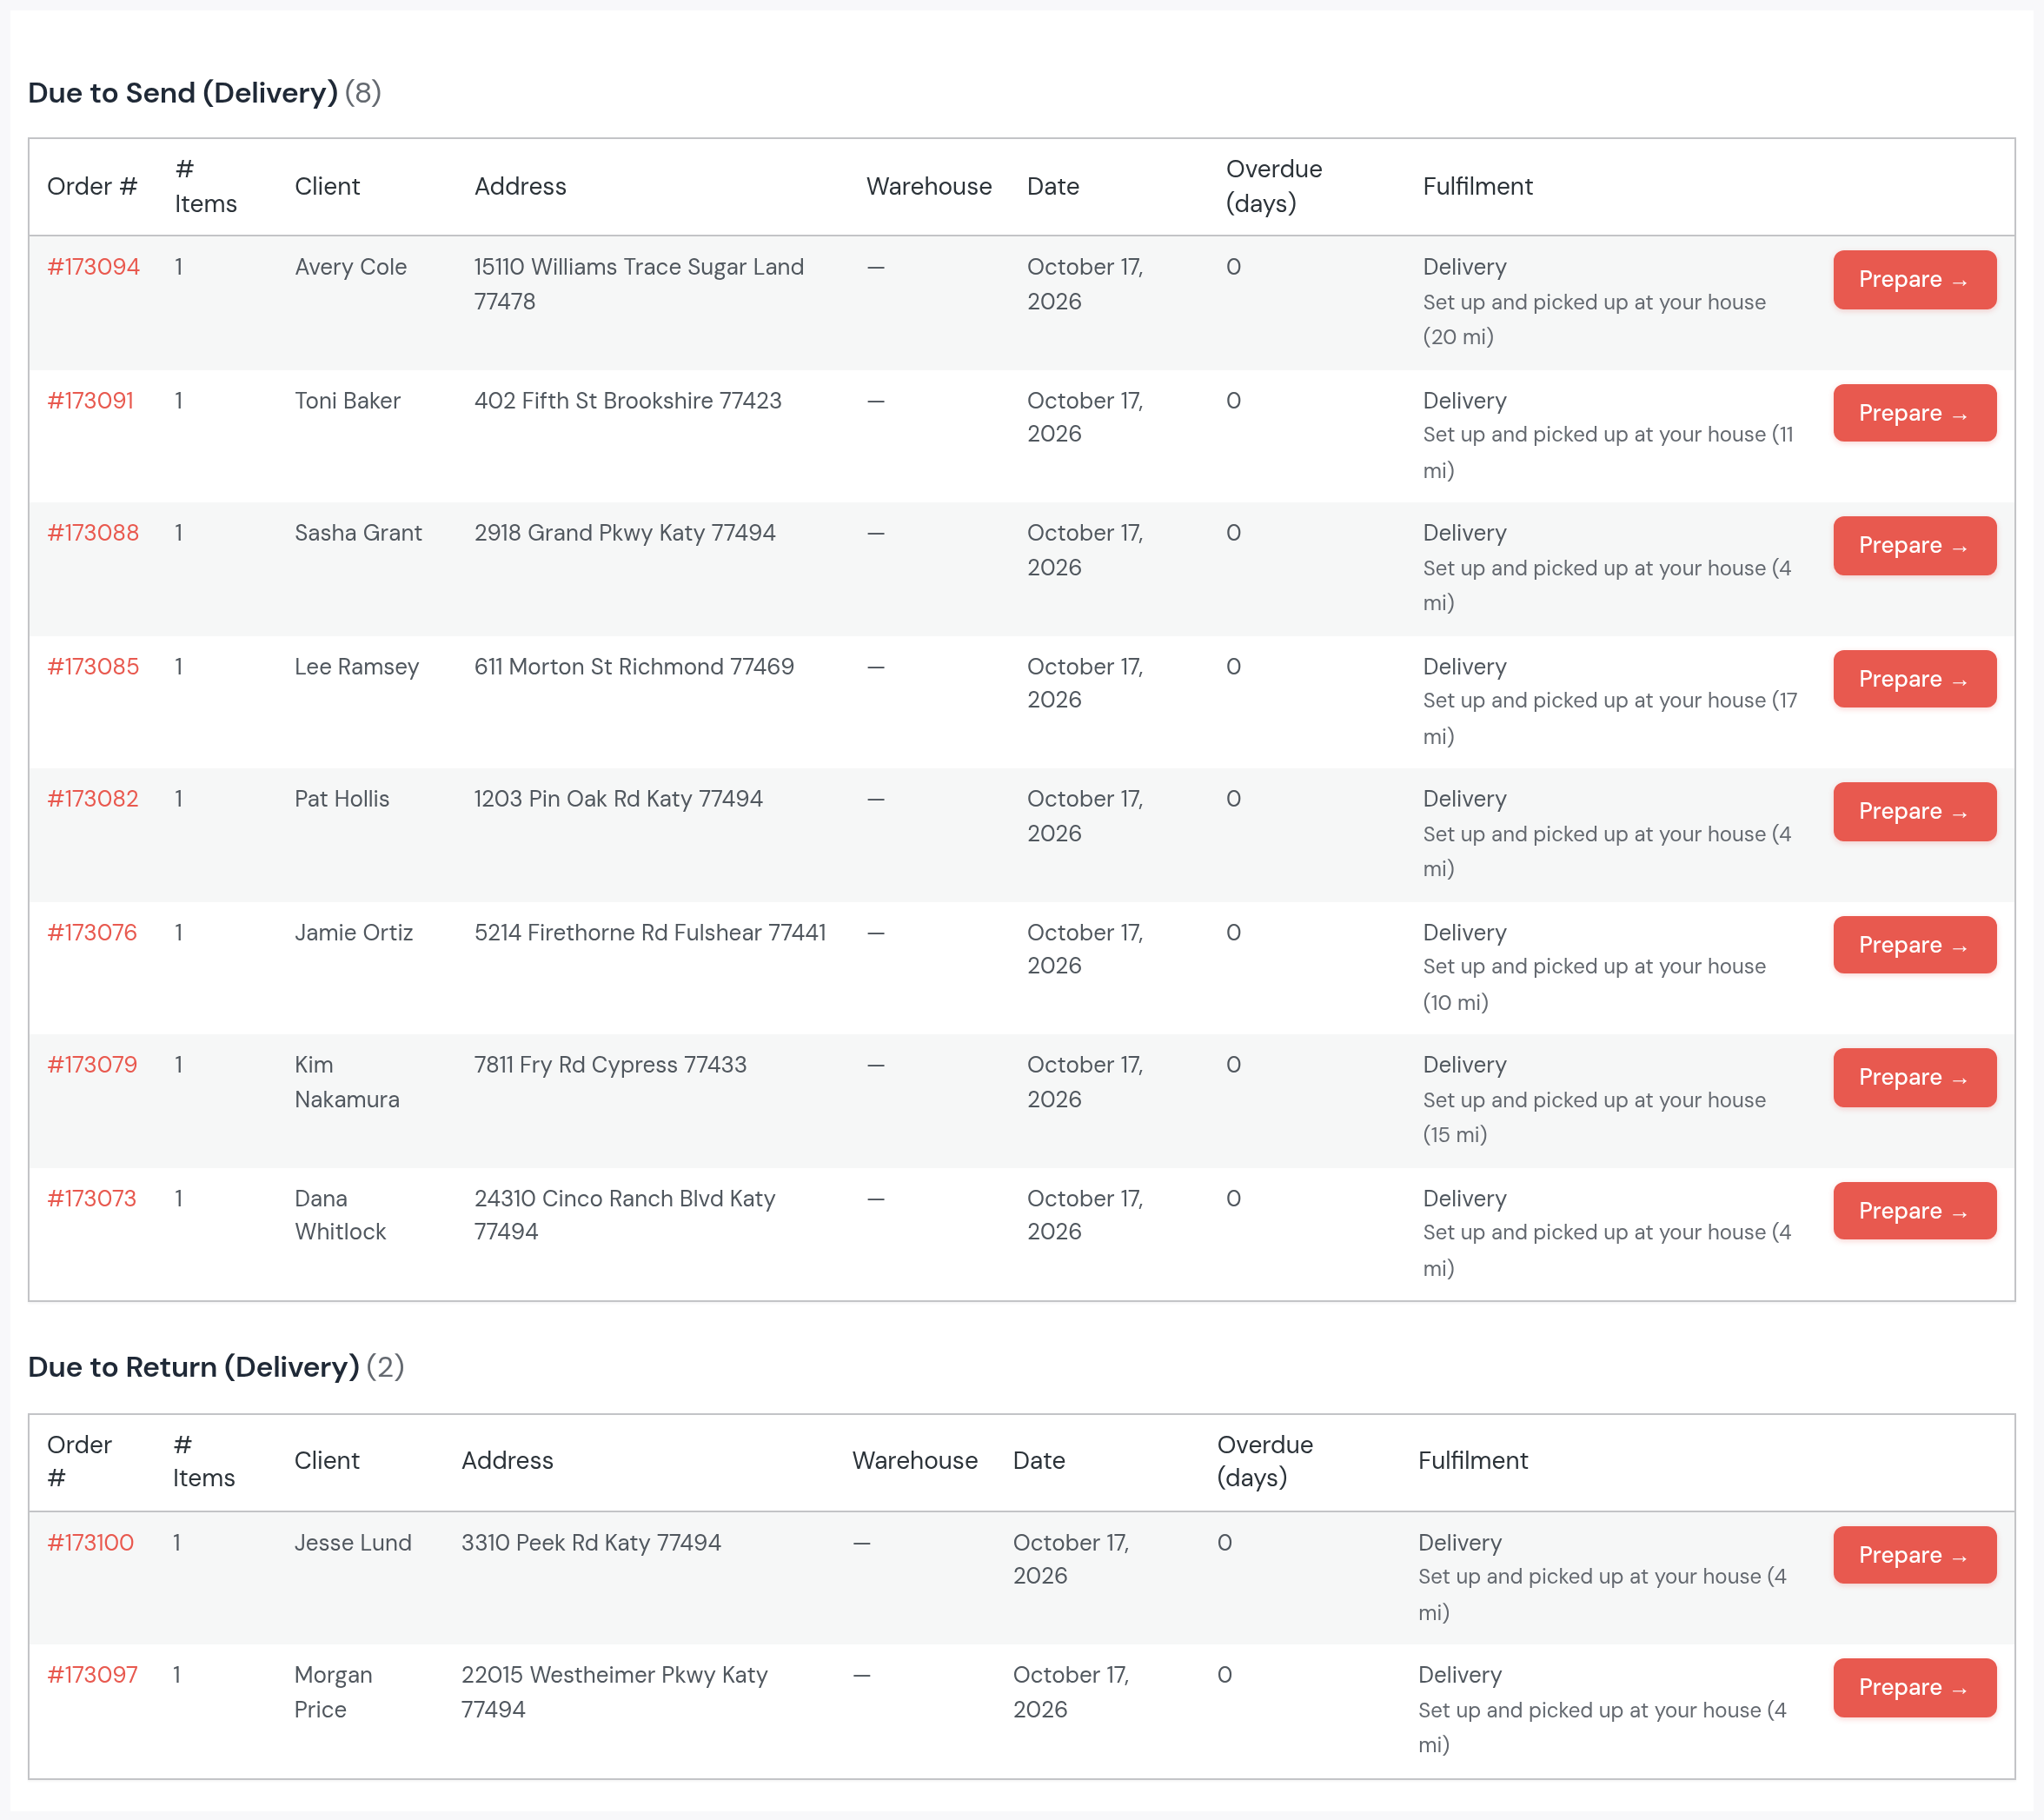Click client name Kim Nakamura

pos(347,1082)
